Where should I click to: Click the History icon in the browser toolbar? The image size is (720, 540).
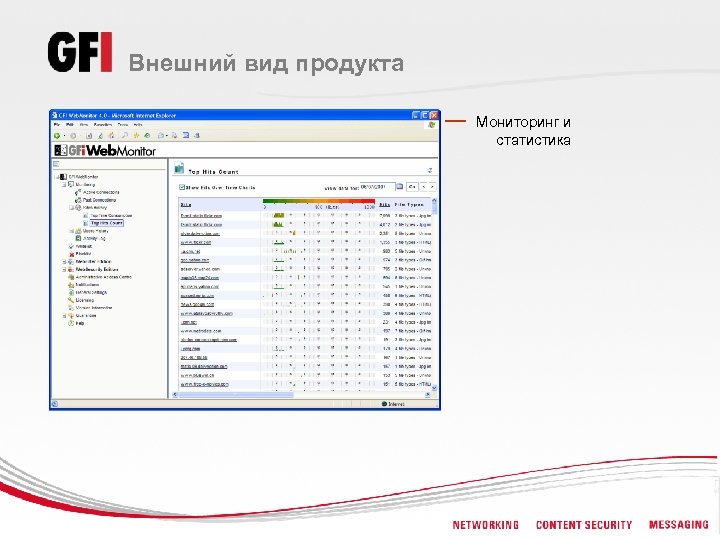click(x=147, y=135)
